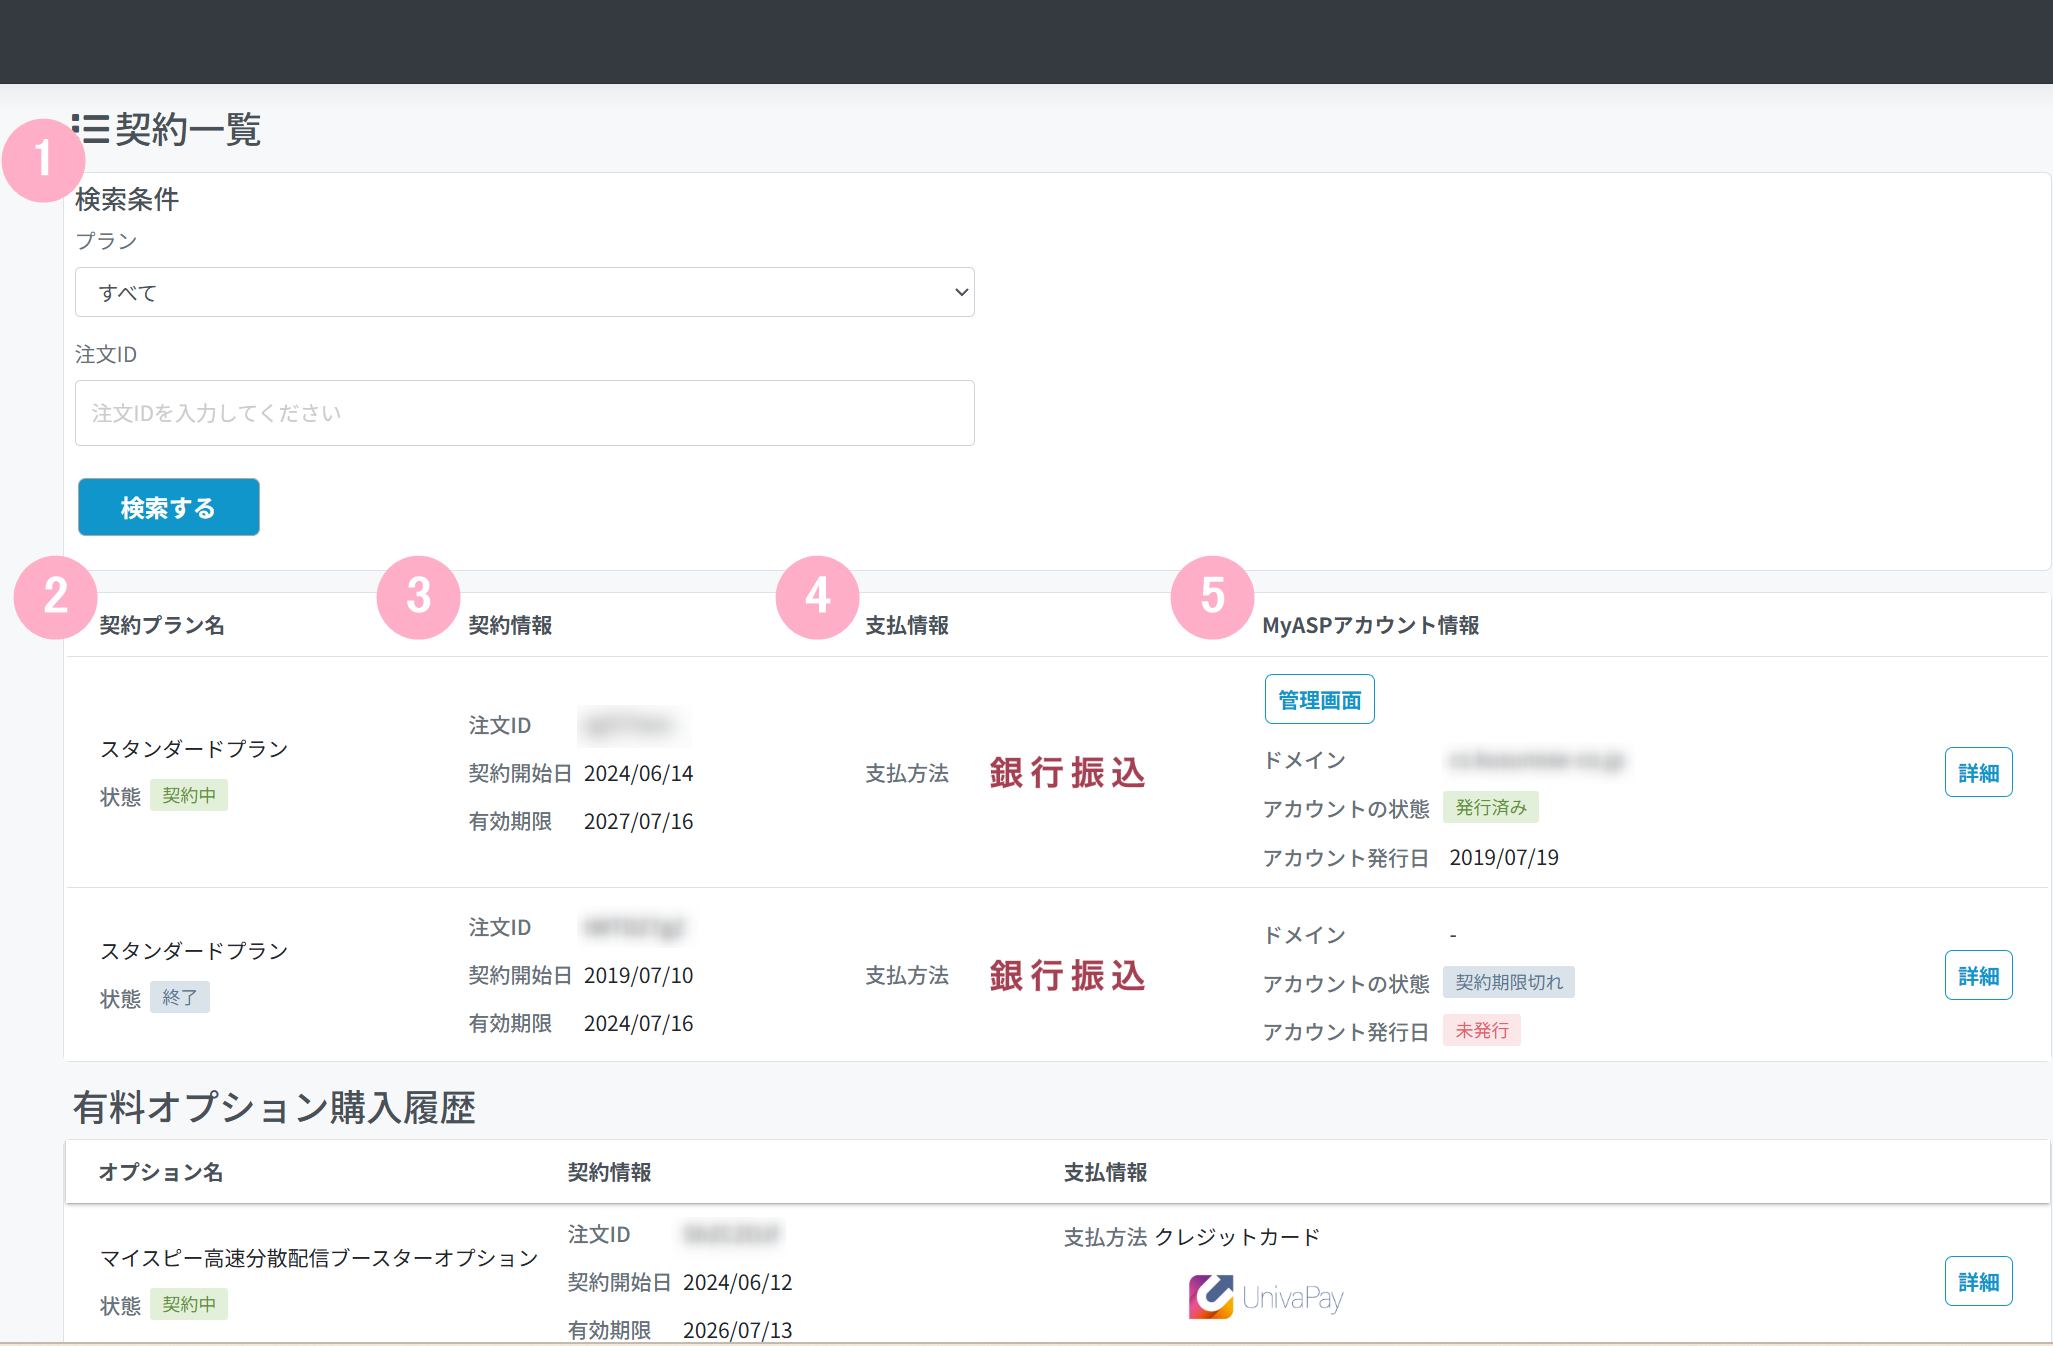This screenshot has width=2053, height=1346.
Task: Click 契約情報 header in options table
Action: point(609,1172)
